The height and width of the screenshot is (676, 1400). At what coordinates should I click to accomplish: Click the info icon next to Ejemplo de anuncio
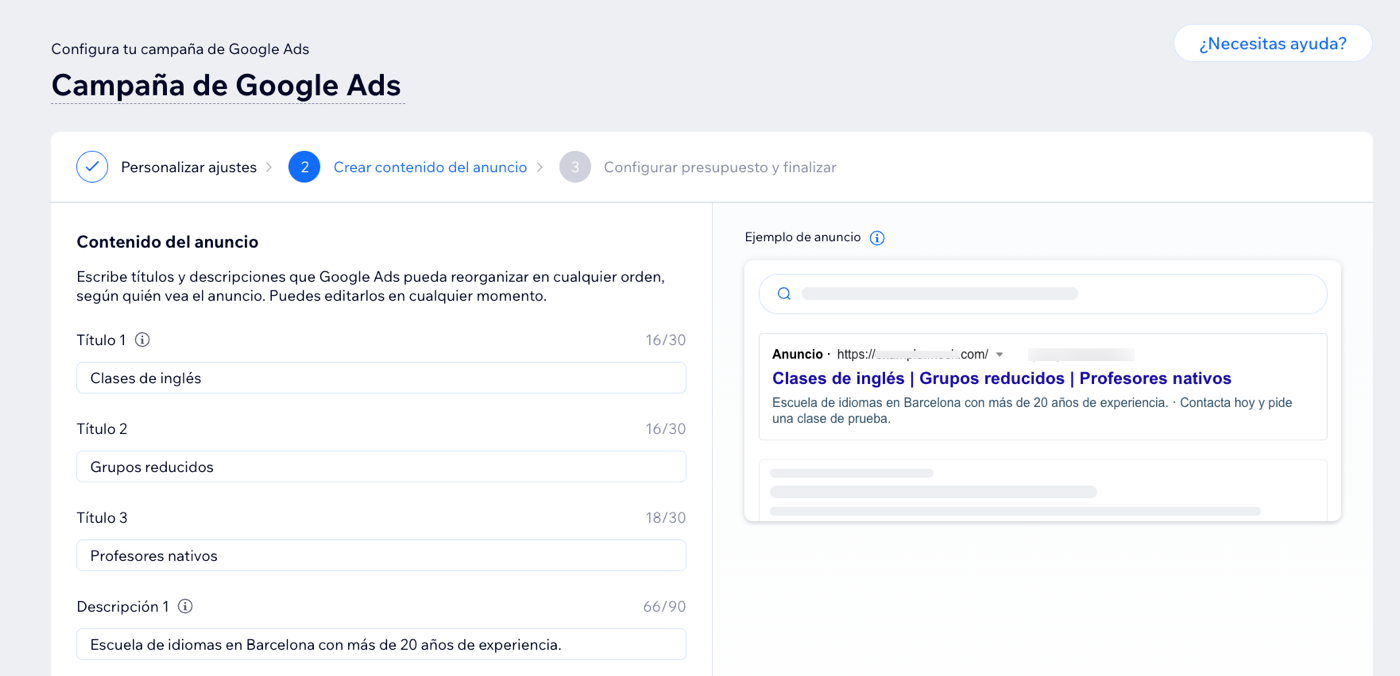(877, 238)
